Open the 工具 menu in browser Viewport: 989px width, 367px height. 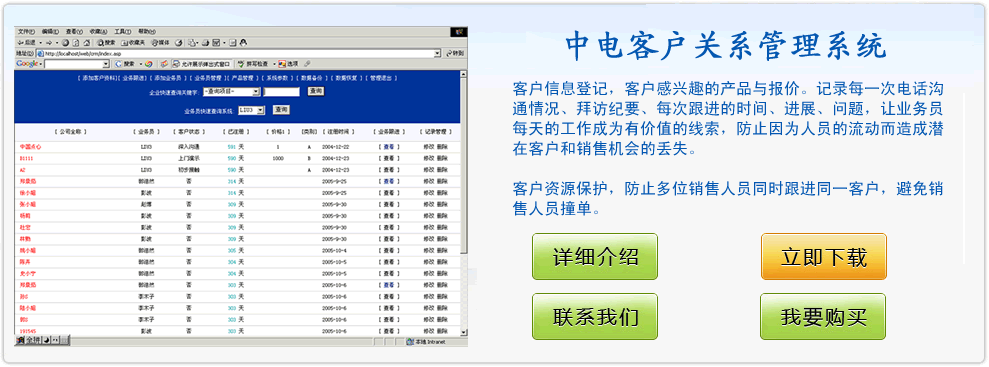pos(122,32)
